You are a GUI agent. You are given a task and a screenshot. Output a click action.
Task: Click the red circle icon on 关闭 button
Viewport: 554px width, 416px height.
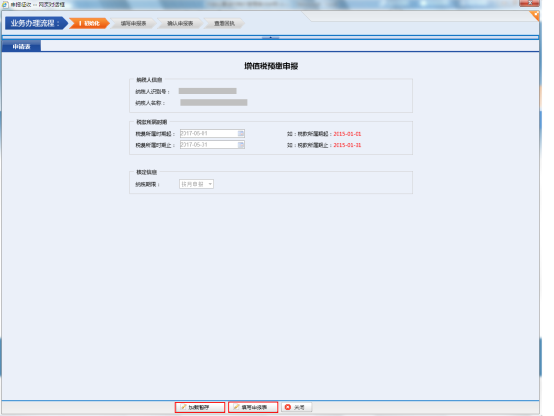click(288, 407)
